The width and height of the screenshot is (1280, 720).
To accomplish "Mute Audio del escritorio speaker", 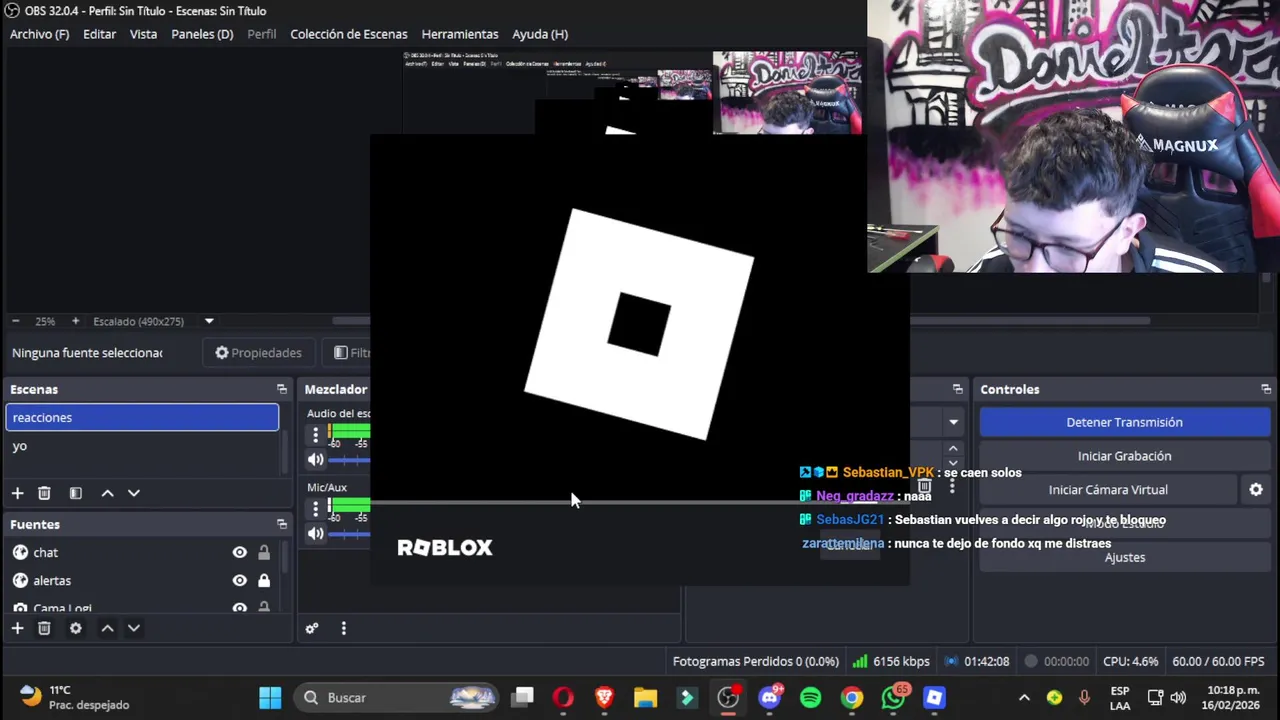I will (x=315, y=460).
